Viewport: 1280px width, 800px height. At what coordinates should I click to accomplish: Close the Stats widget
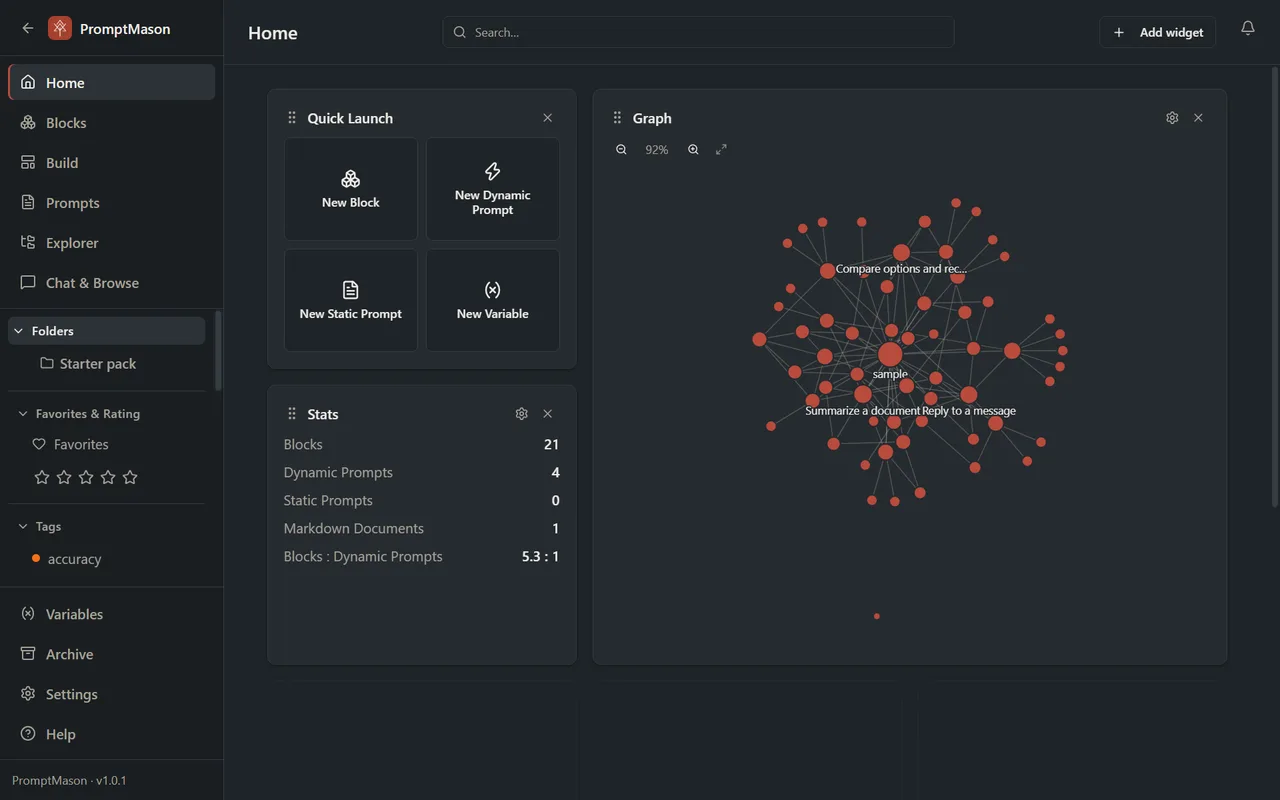tap(547, 414)
